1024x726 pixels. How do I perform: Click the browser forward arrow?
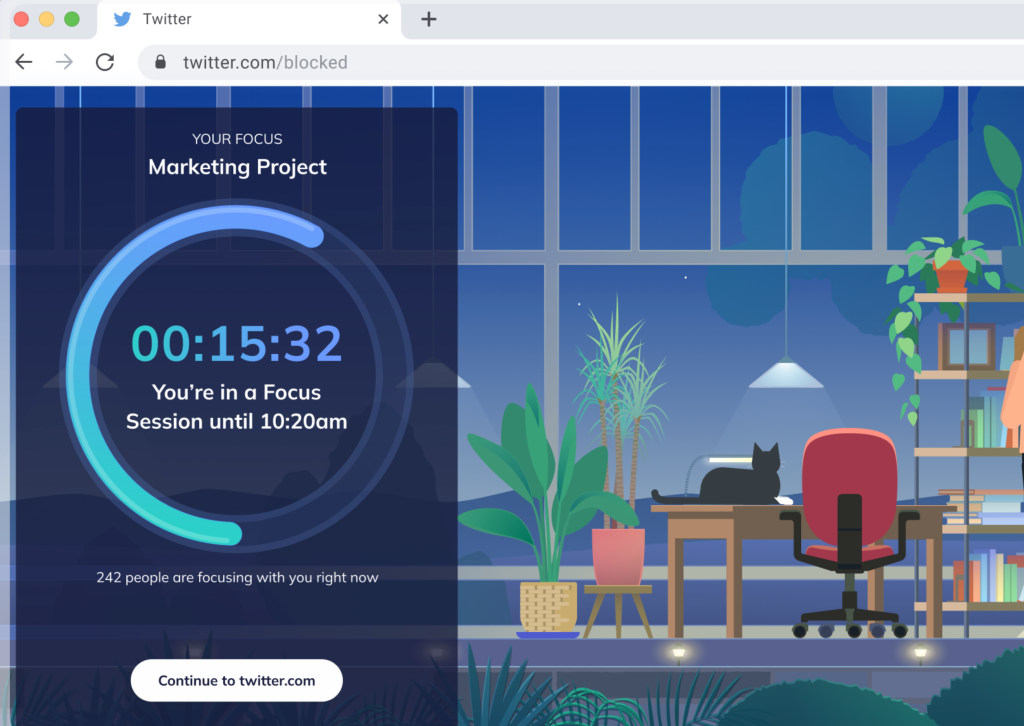(64, 62)
